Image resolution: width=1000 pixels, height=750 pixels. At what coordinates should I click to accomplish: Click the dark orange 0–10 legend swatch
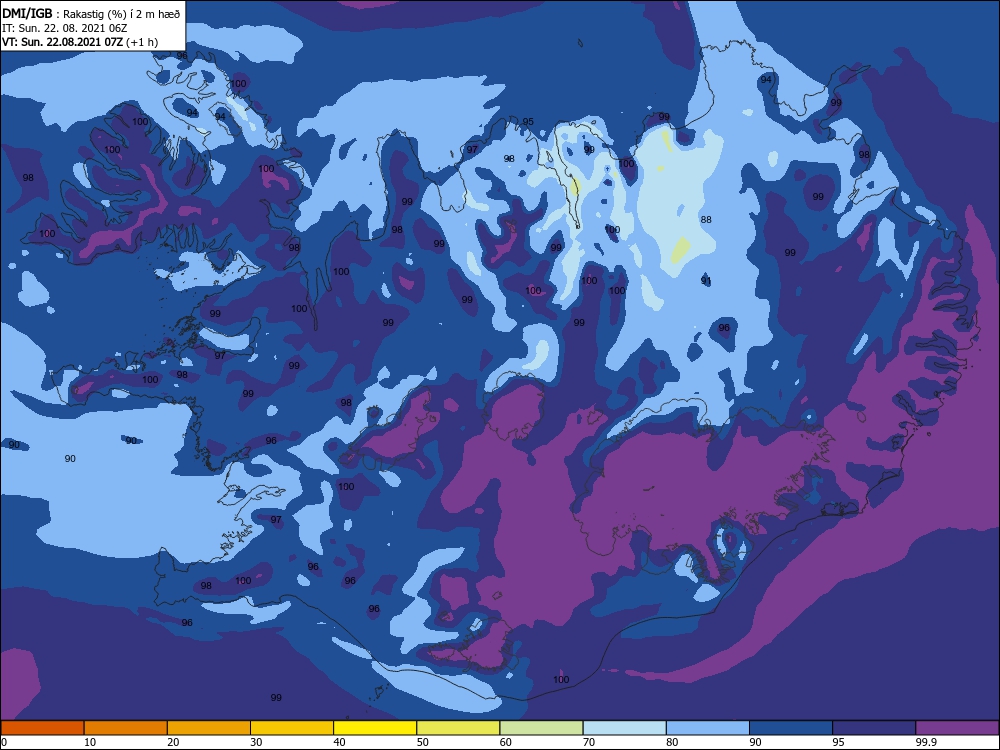(x=42, y=728)
